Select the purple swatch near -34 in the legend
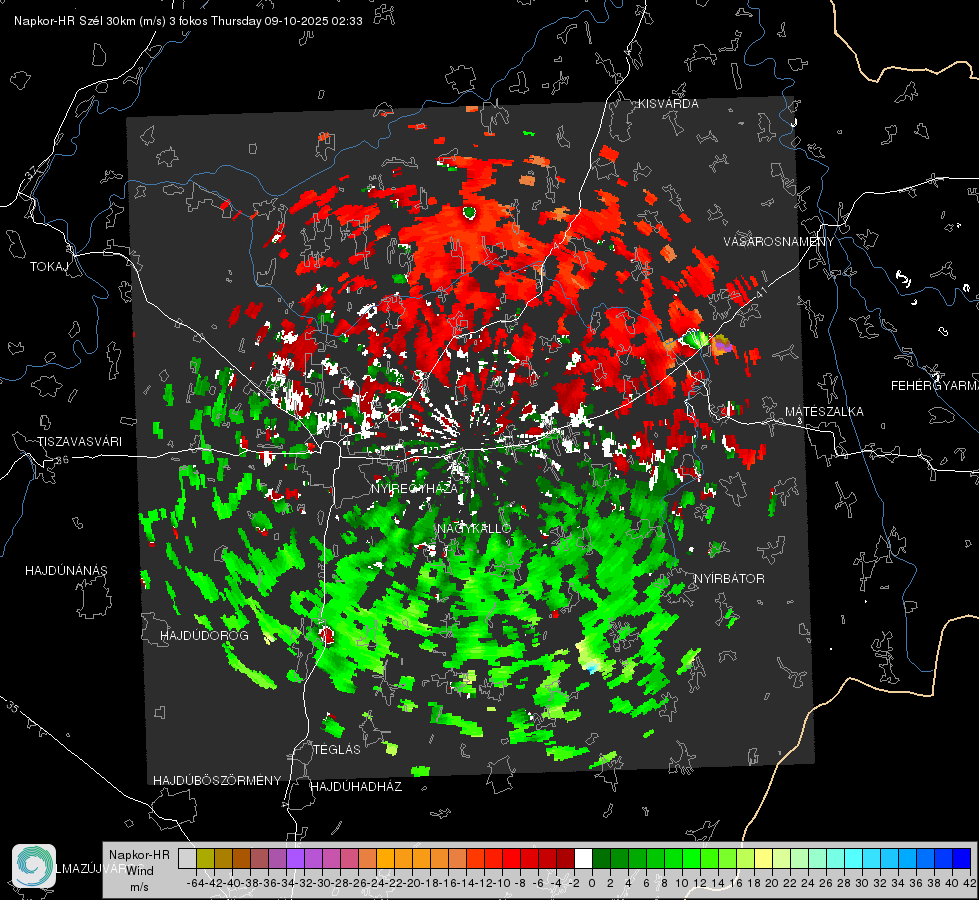This screenshot has height=900, width=979. [295, 859]
